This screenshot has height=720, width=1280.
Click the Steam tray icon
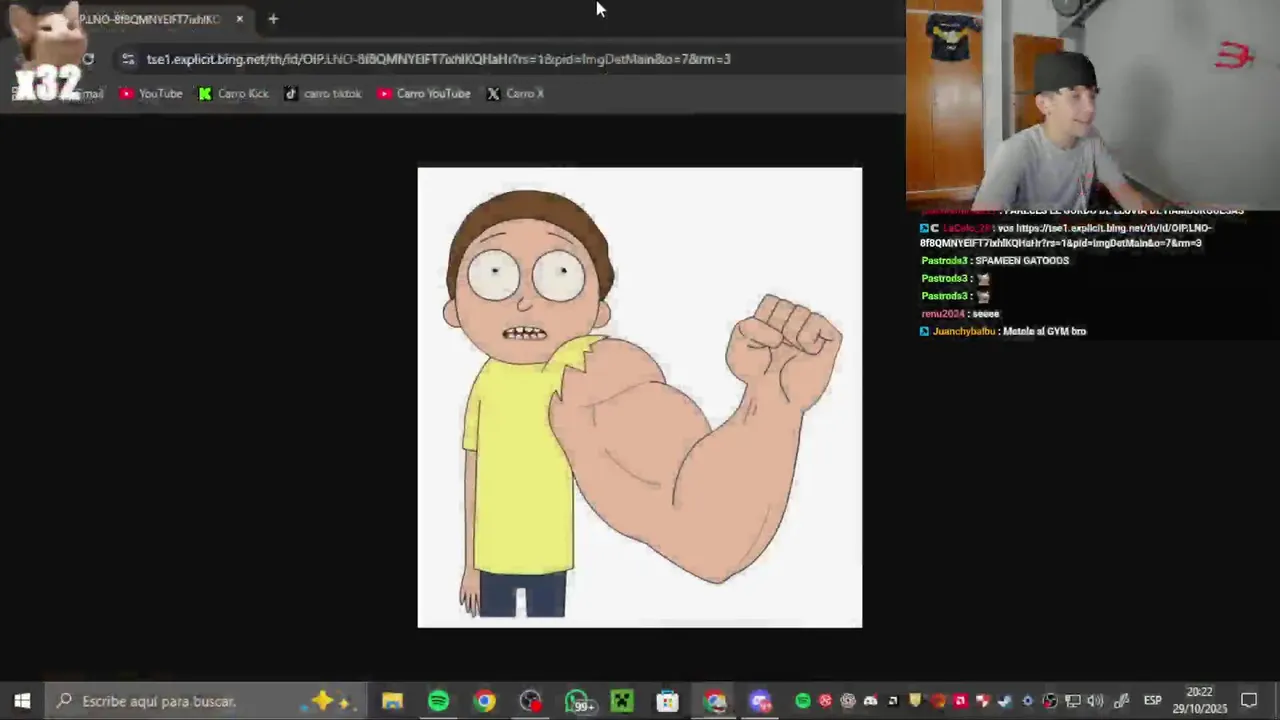tap(1005, 701)
